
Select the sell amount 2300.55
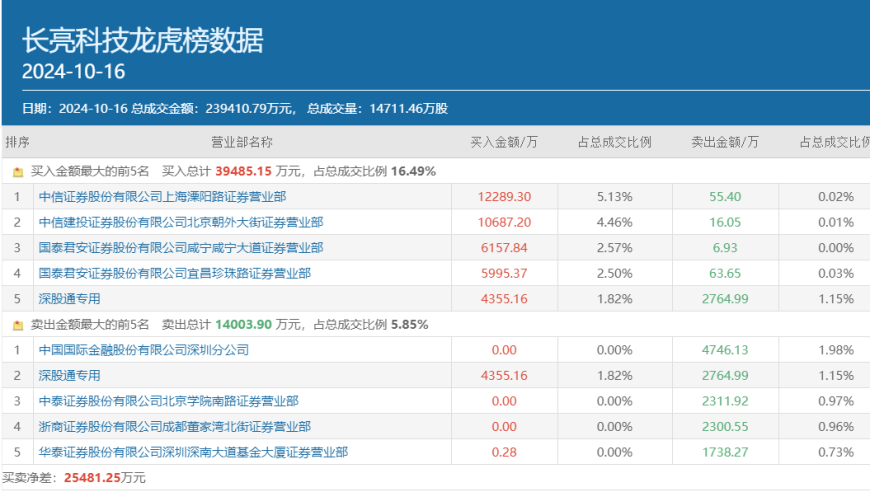(725, 427)
